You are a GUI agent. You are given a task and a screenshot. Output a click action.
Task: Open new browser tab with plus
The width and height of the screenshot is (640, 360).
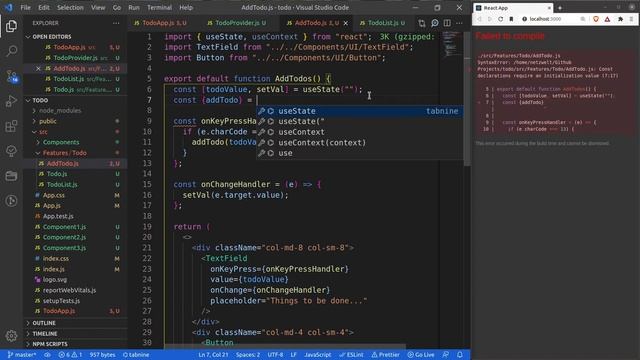coord(560,8)
